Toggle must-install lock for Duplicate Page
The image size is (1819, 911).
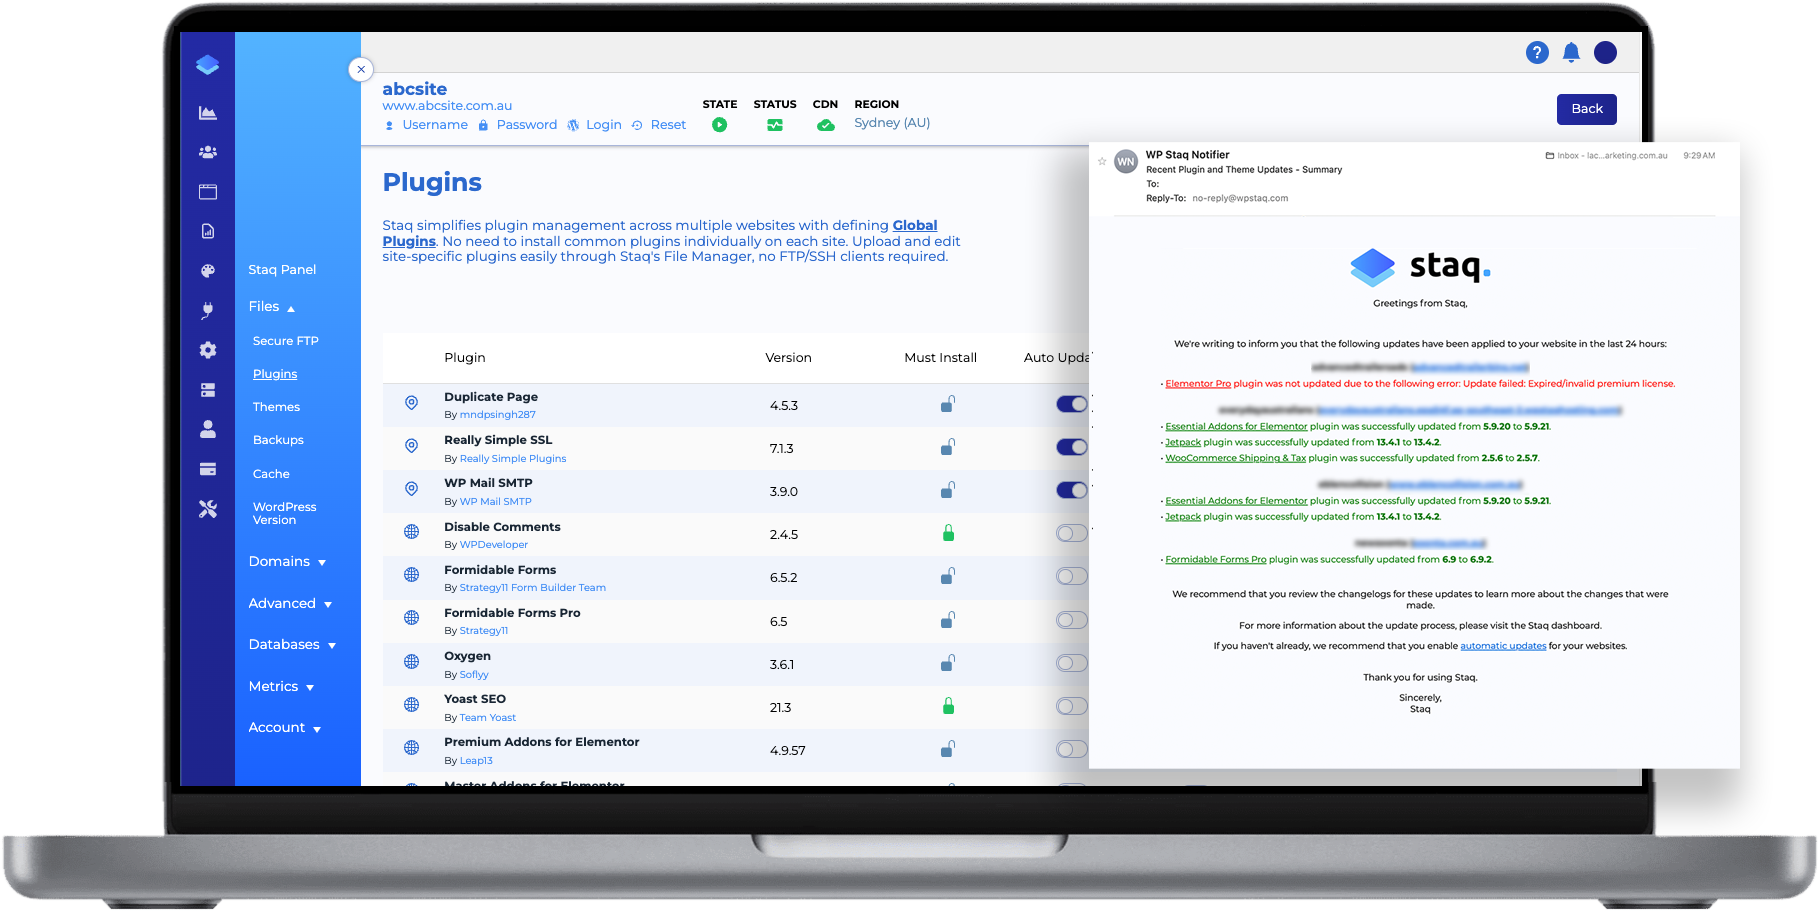(x=948, y=404)
